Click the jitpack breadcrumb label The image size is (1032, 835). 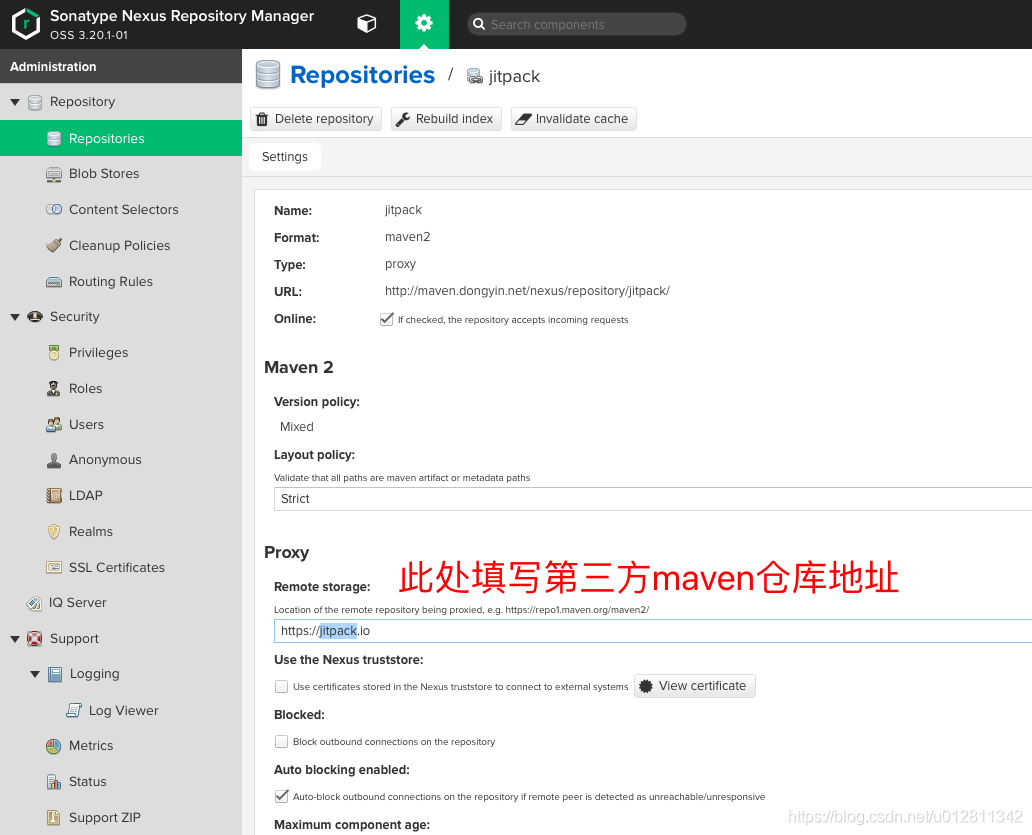coord(514,76)
